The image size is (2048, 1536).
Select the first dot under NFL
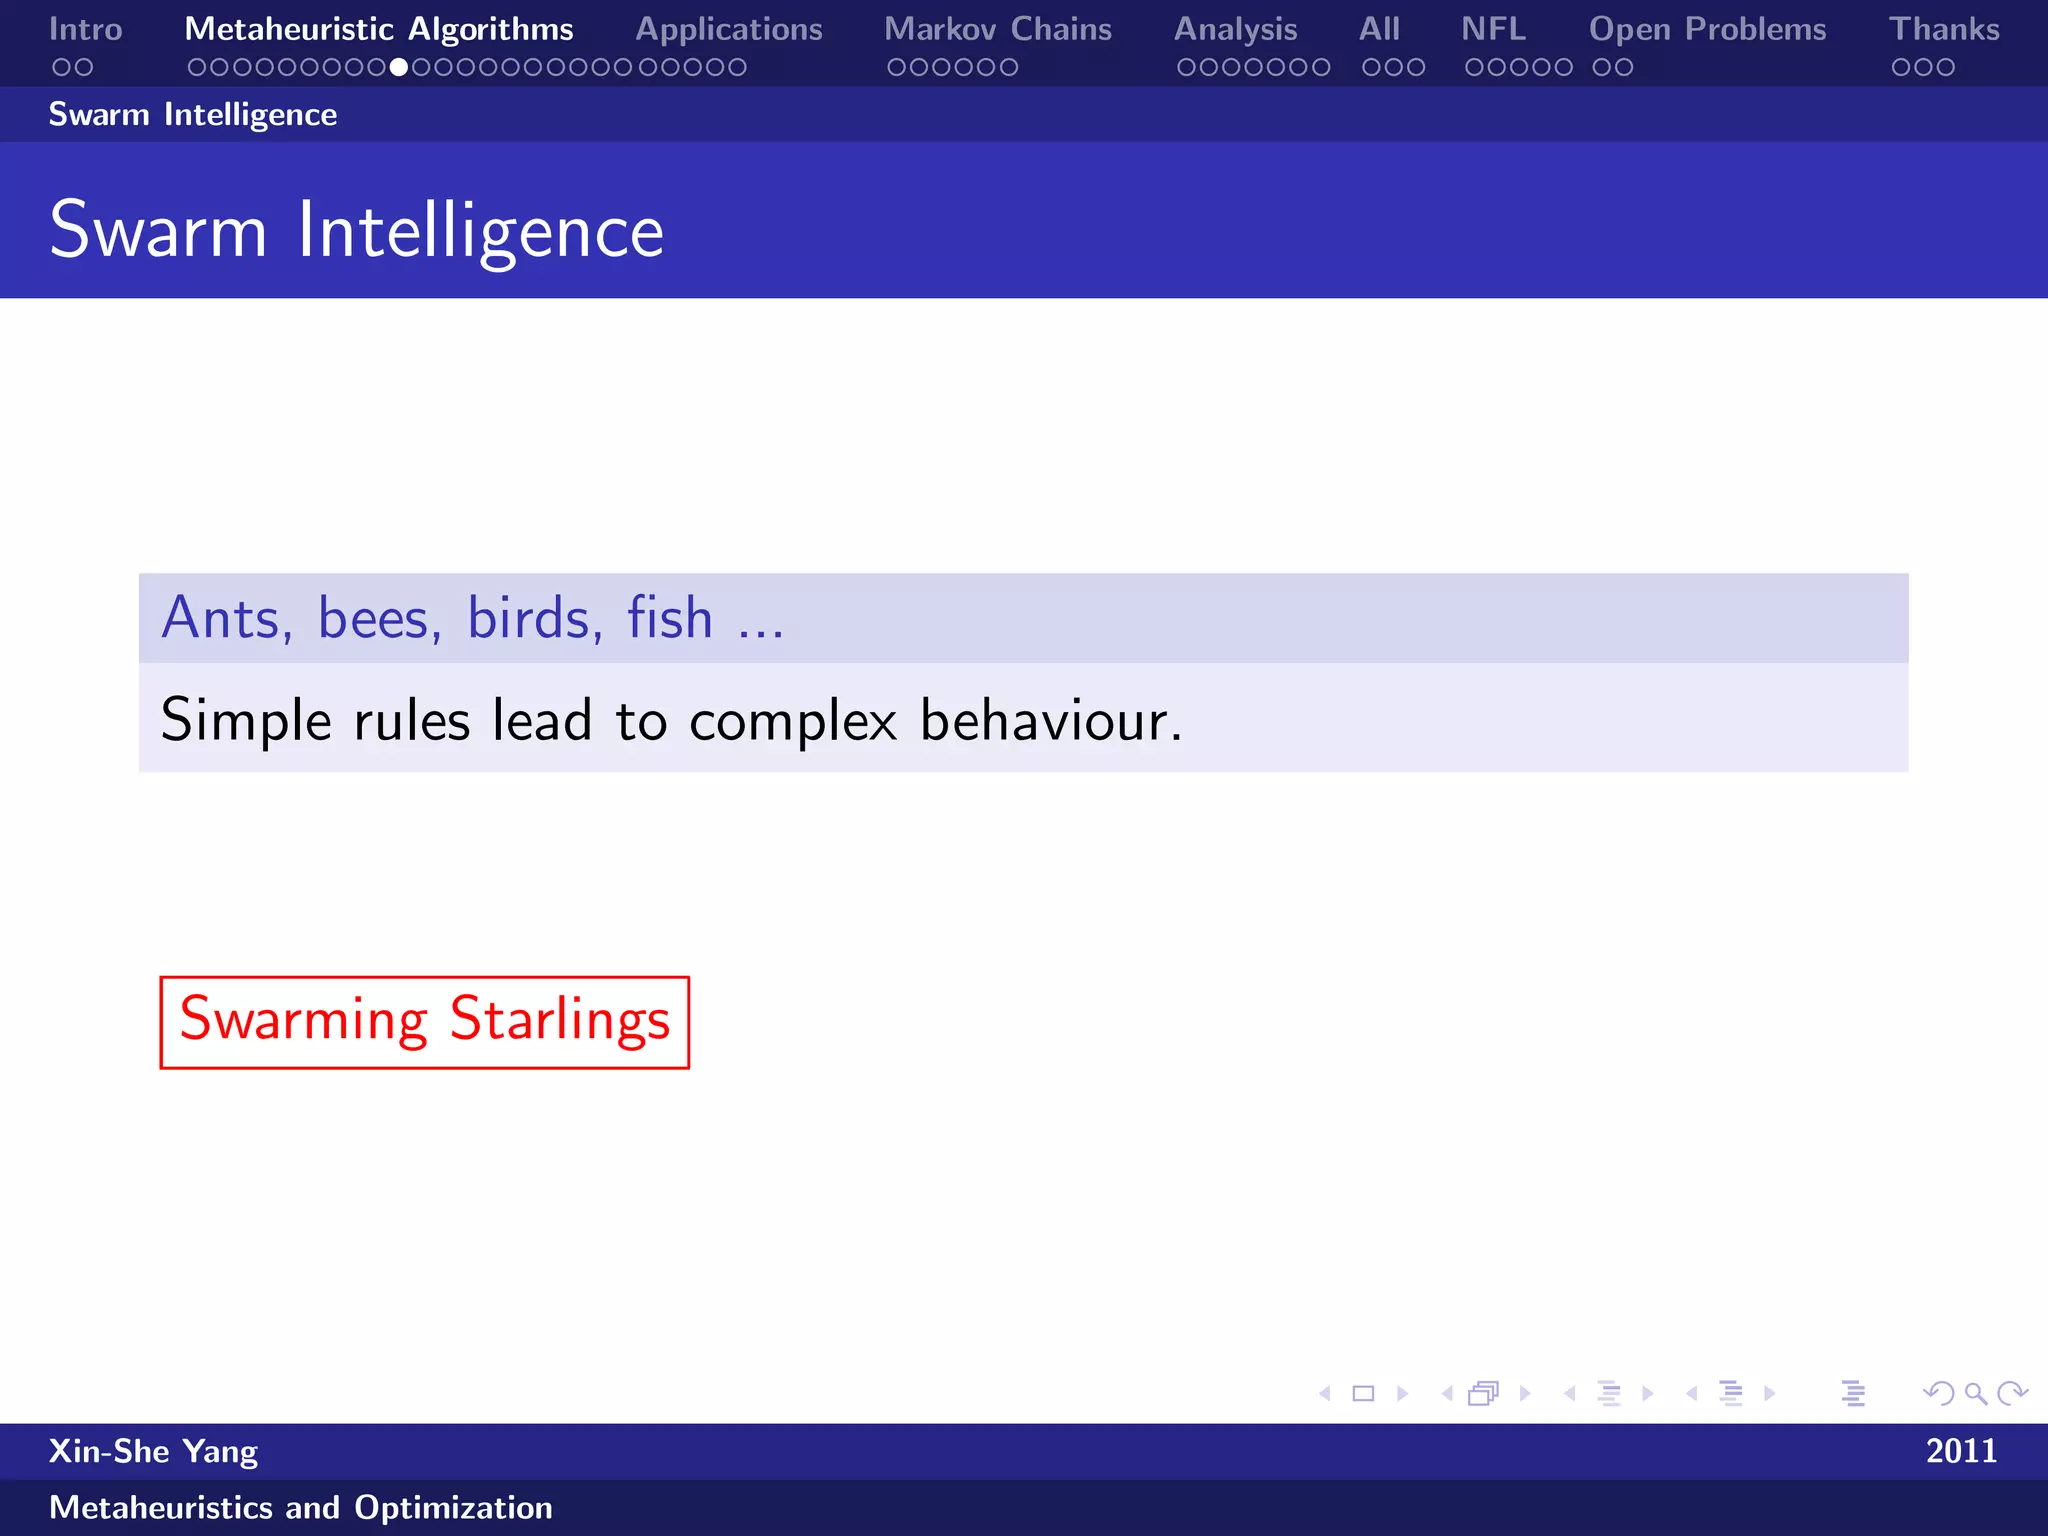(1474, 67)
